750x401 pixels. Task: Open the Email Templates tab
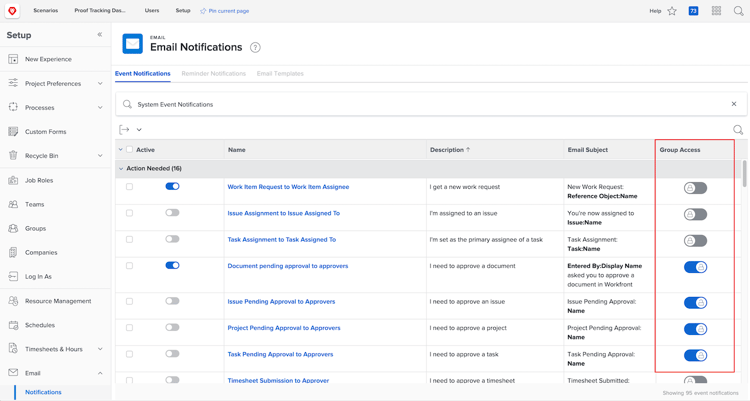280,74
